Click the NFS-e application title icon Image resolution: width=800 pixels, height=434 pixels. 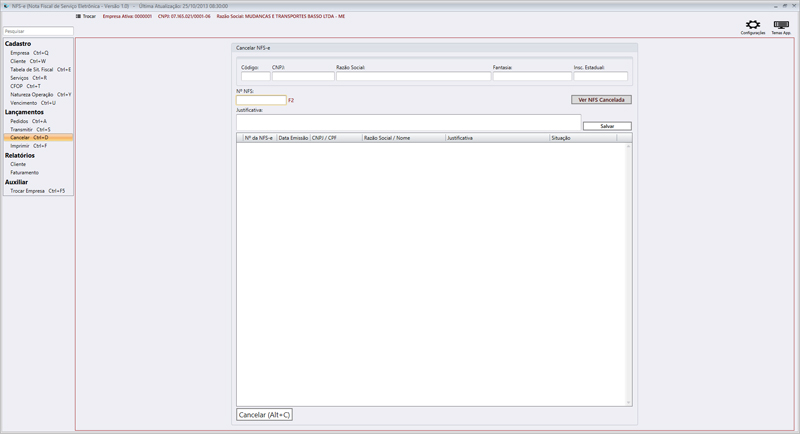click(6, 6)
